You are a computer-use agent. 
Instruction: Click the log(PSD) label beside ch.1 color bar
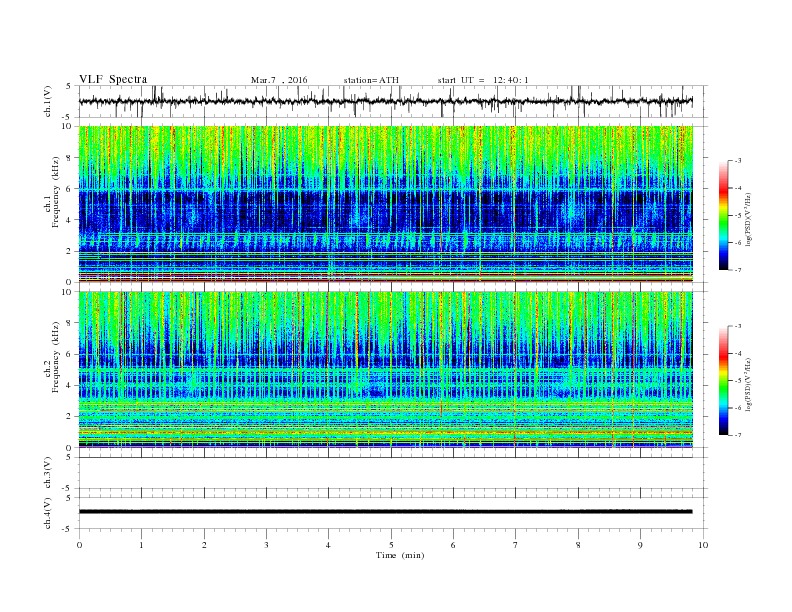point(748,220)
